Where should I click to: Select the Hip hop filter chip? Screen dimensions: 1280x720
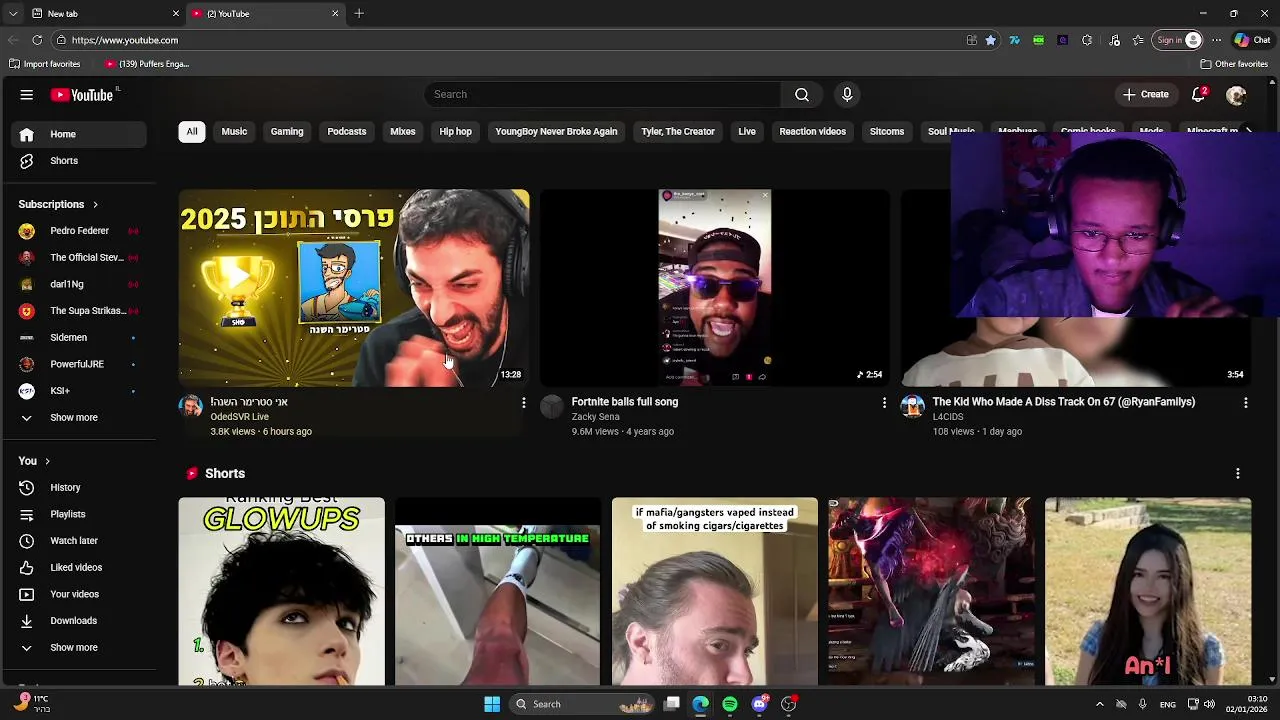click(455, 132)
